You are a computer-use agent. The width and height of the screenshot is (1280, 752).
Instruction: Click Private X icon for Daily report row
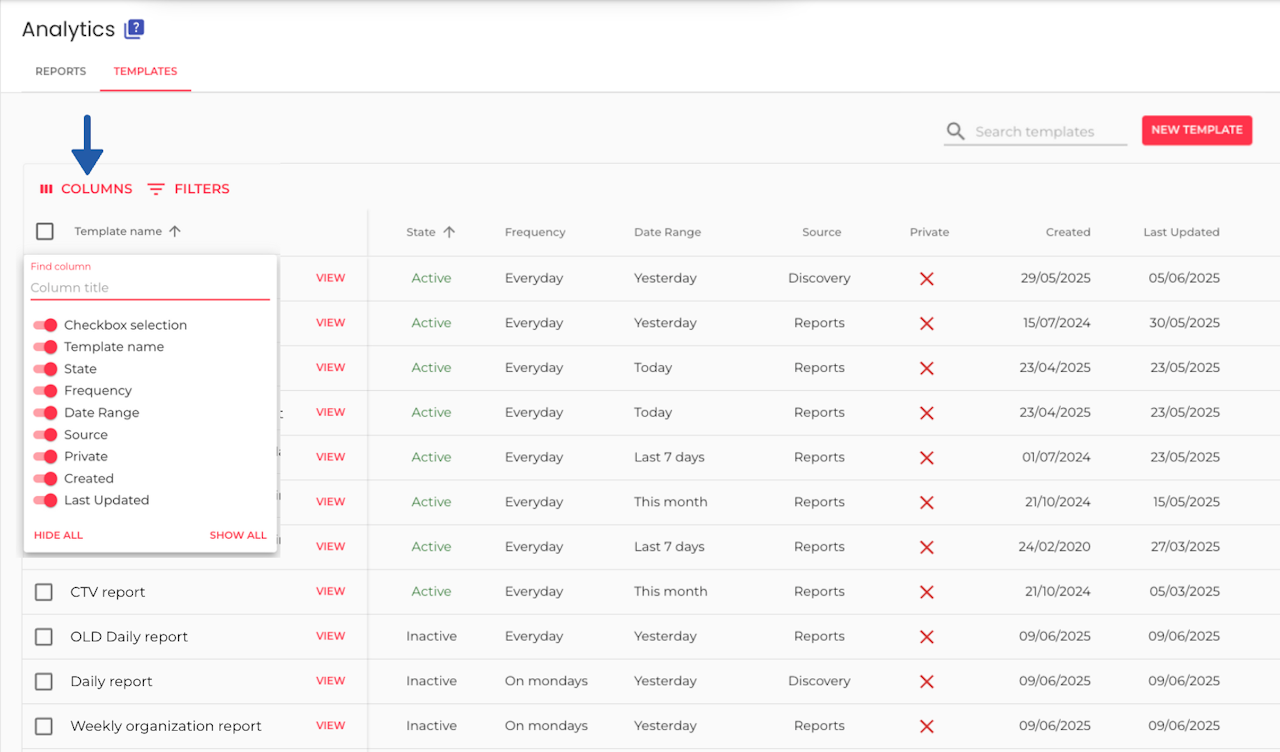click(927, 681)
